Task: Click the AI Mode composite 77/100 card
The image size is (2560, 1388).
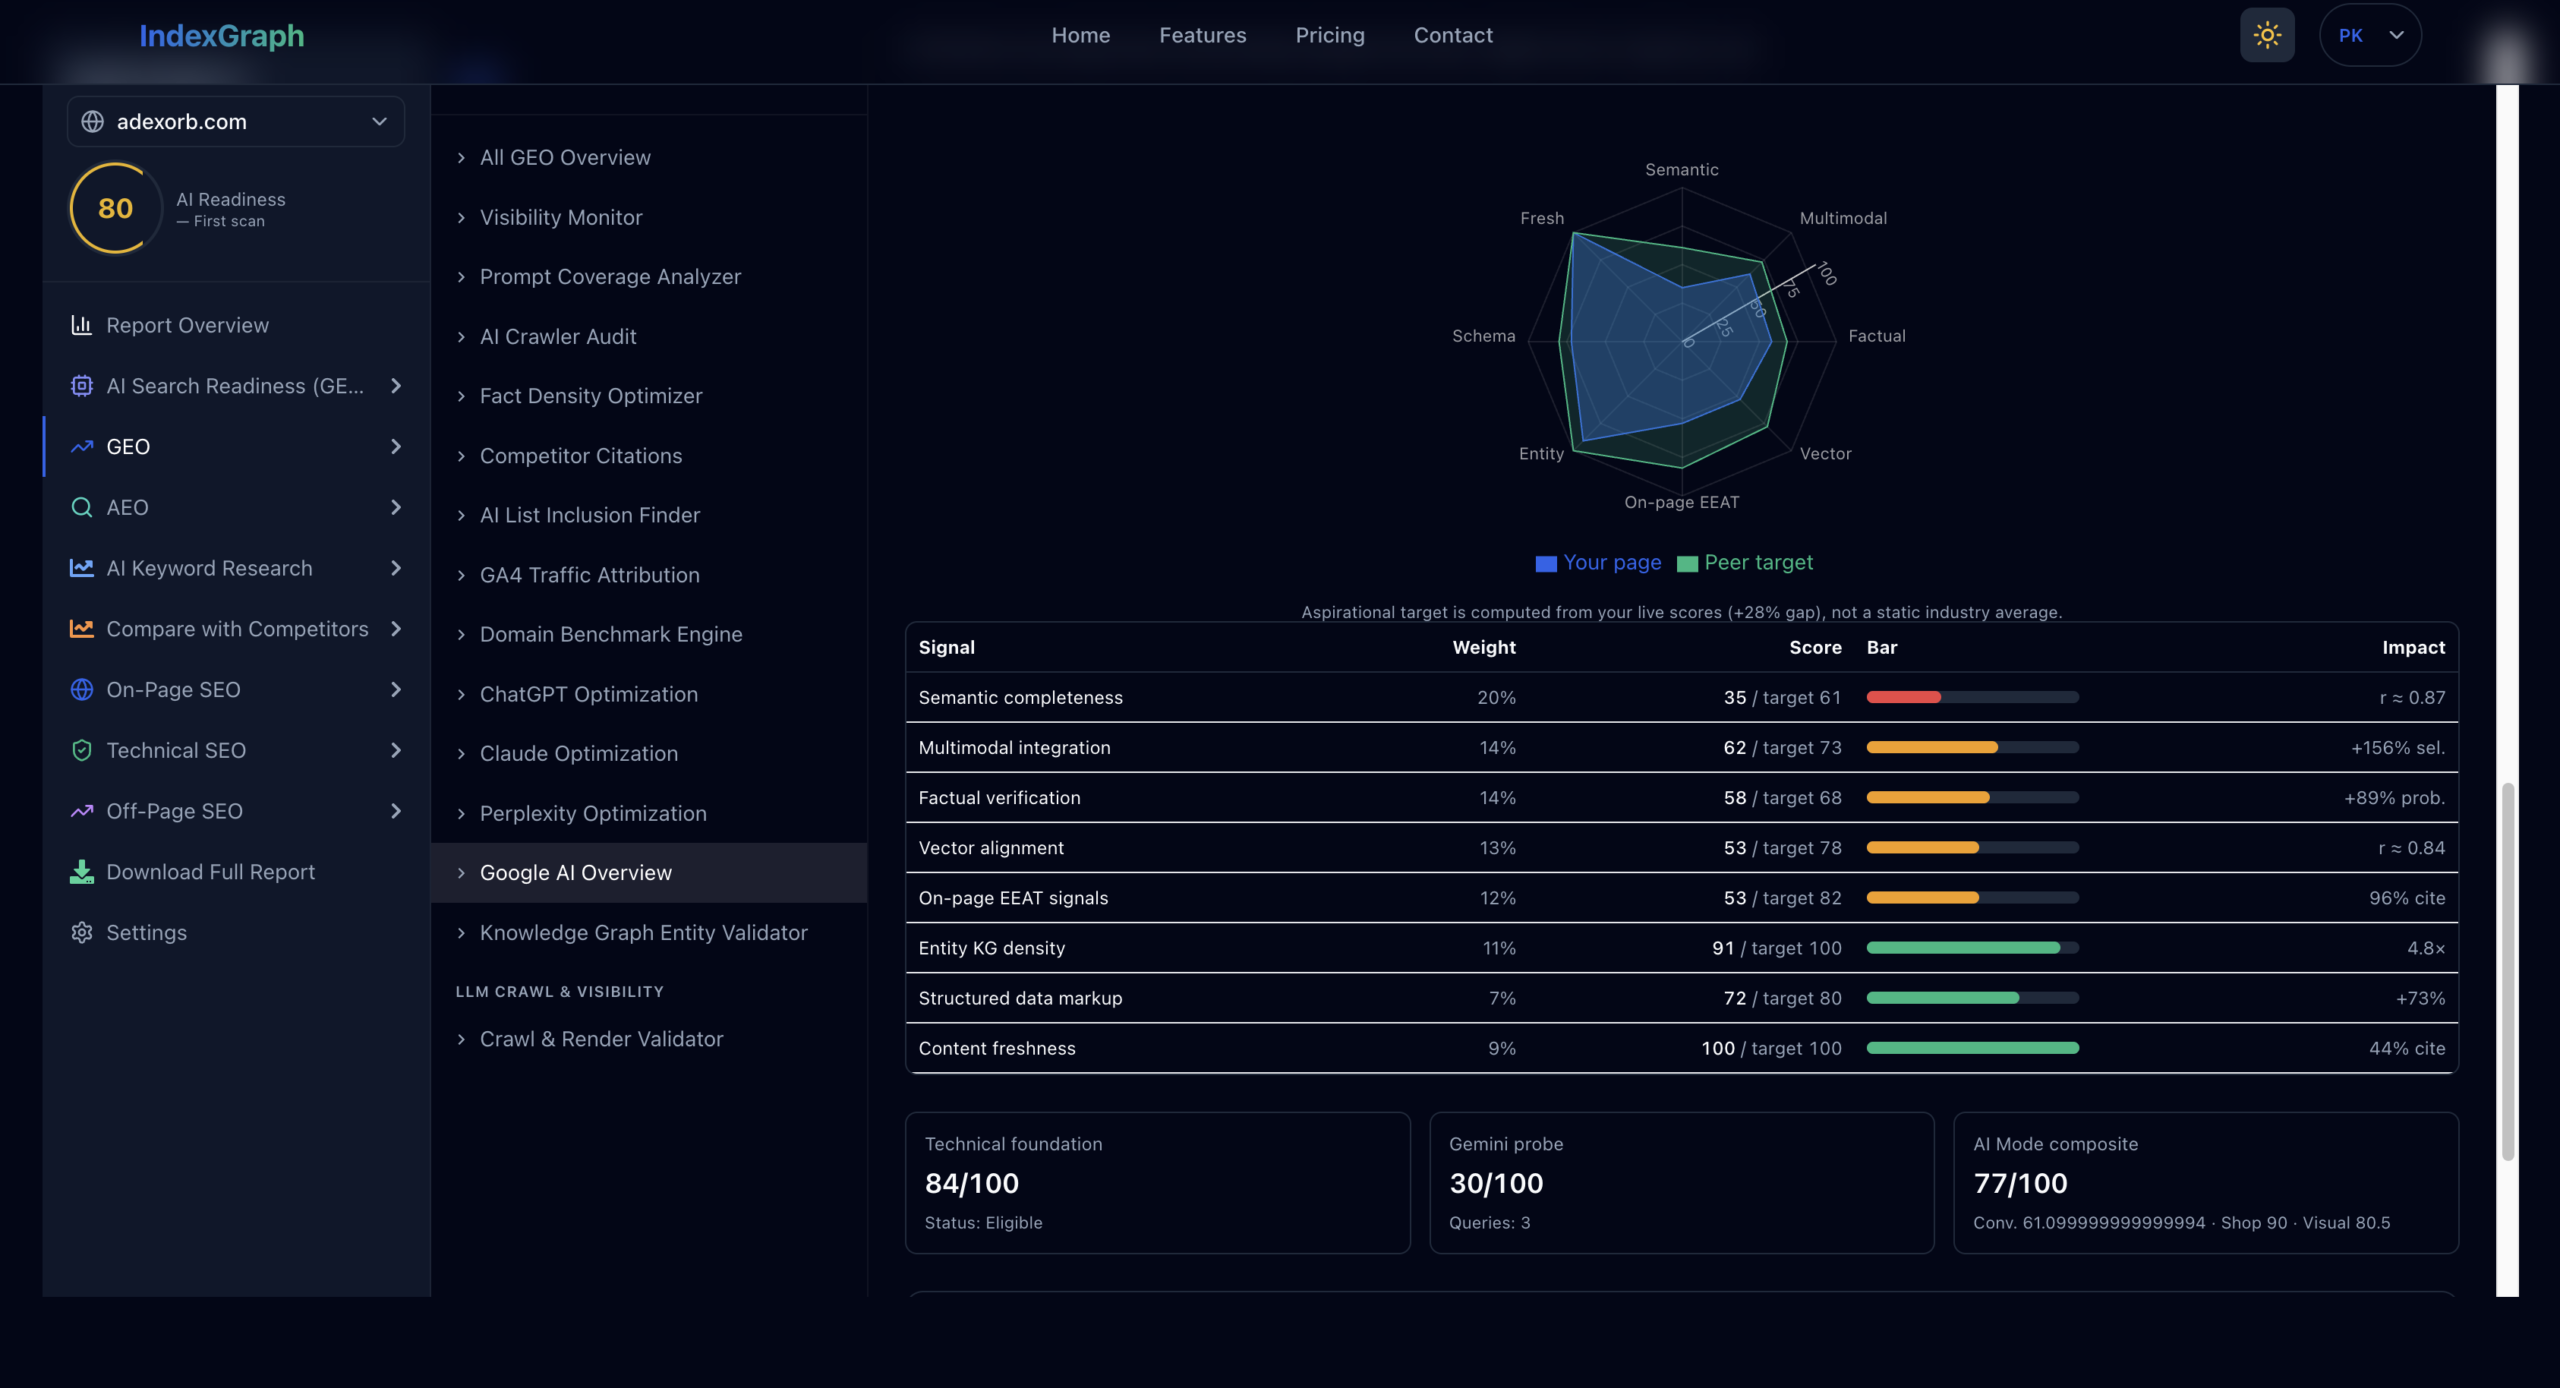Action: point(2206,1183)
